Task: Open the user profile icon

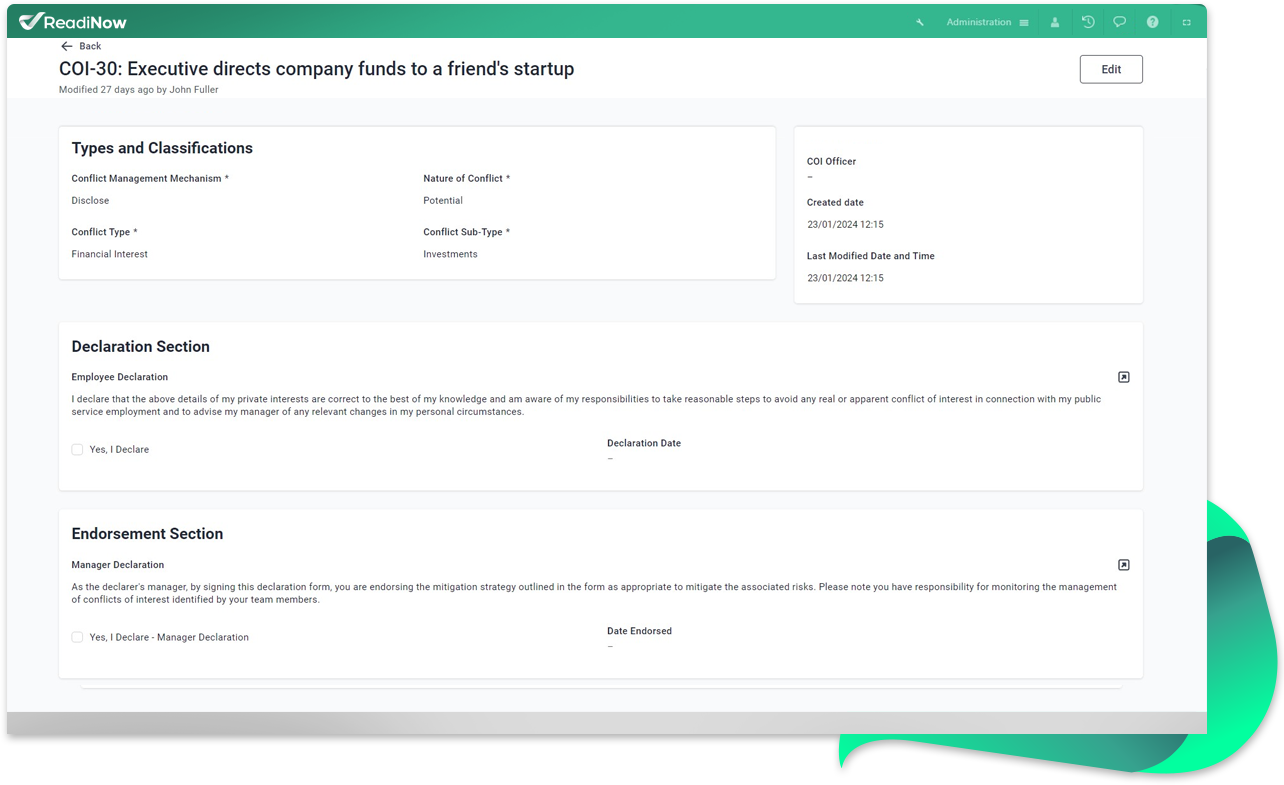Action: [1054, 22]
